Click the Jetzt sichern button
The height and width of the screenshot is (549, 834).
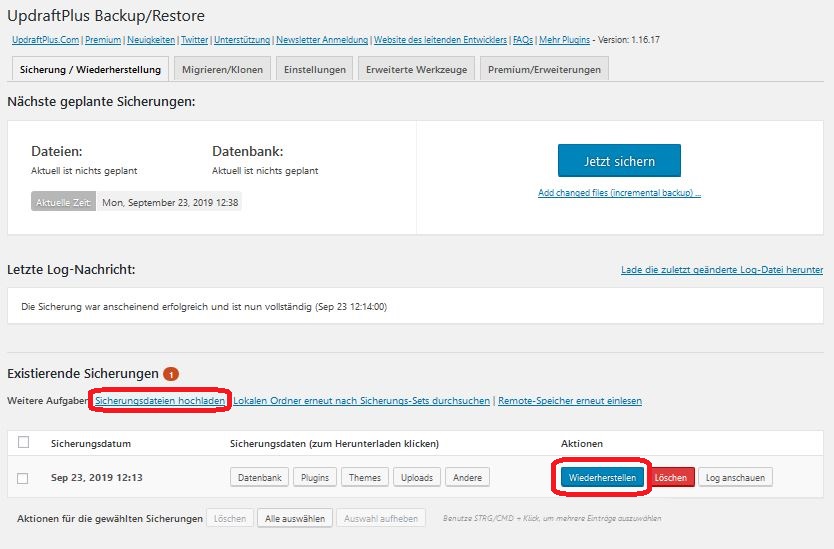tap(619, 161)
